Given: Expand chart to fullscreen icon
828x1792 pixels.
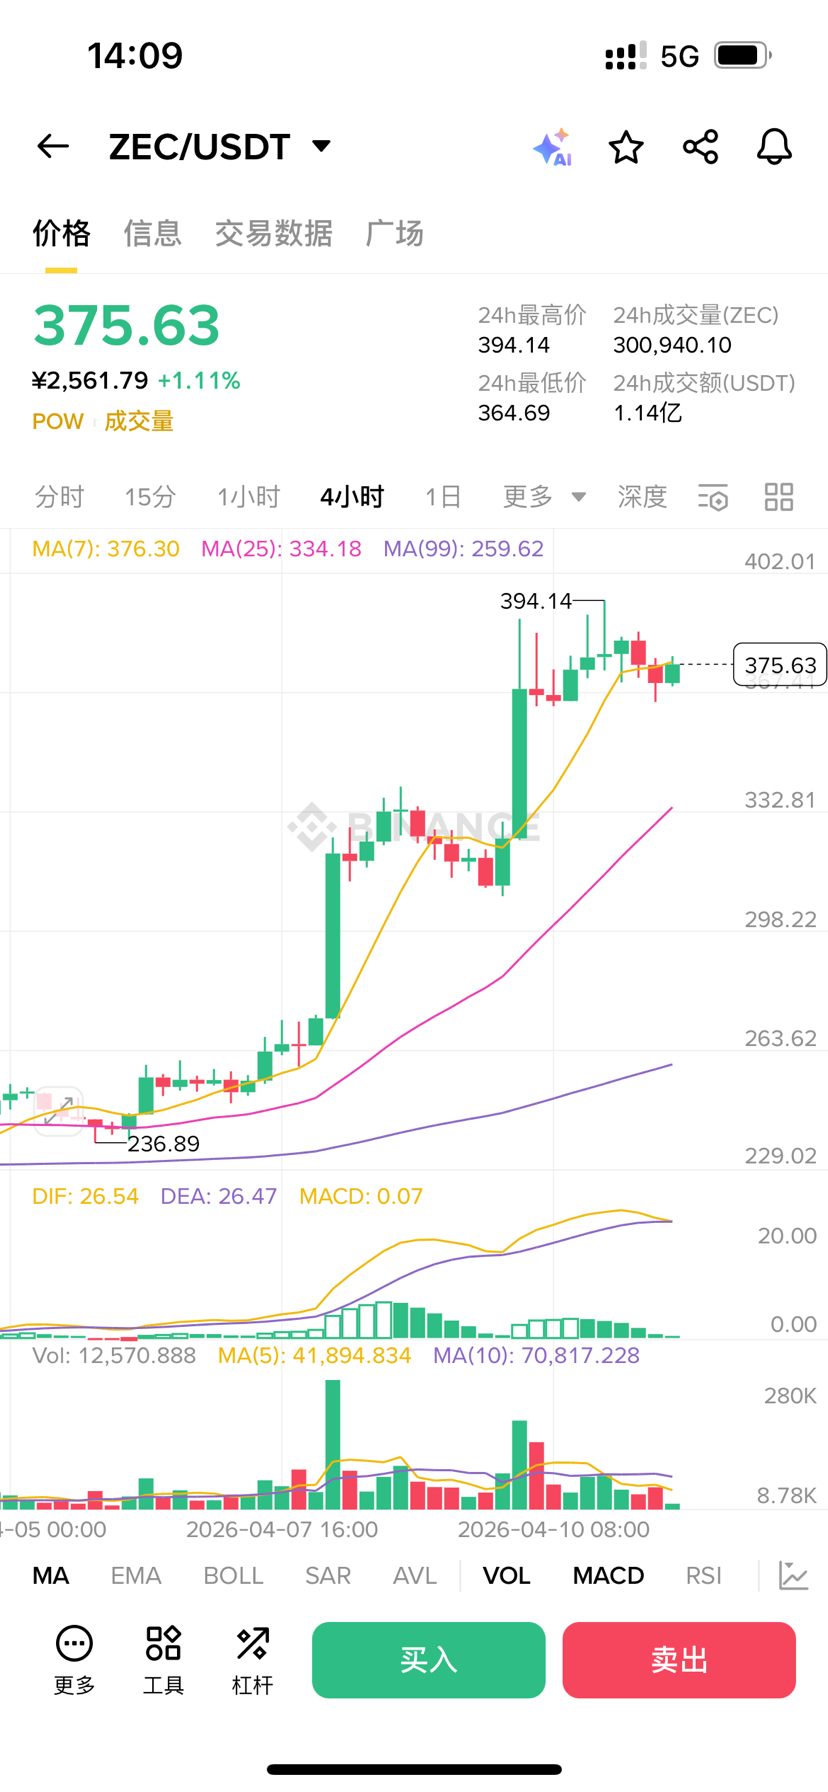Looking at the screenshot, I should click(x=58, y=1110).
